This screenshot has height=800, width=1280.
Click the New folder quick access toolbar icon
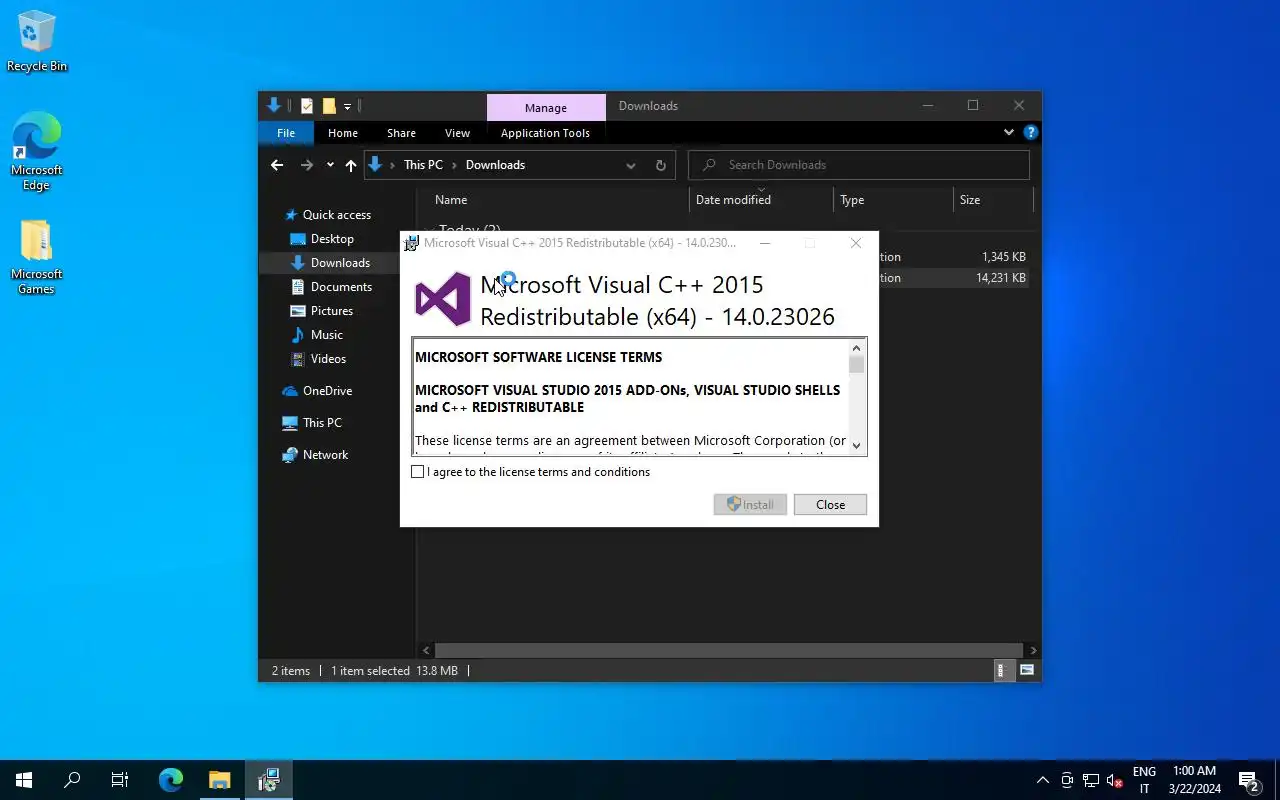pyautogui.click(x=329, y=106)
